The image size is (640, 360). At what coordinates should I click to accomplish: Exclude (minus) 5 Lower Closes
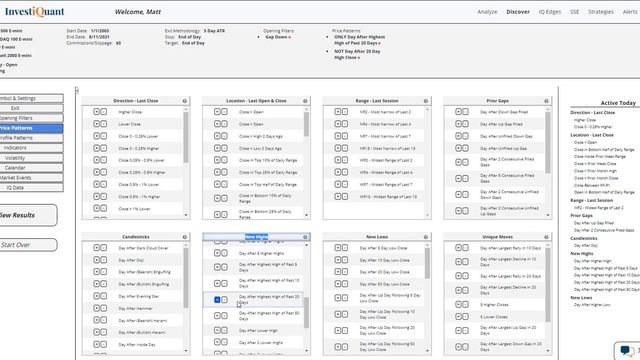[465, 316]
